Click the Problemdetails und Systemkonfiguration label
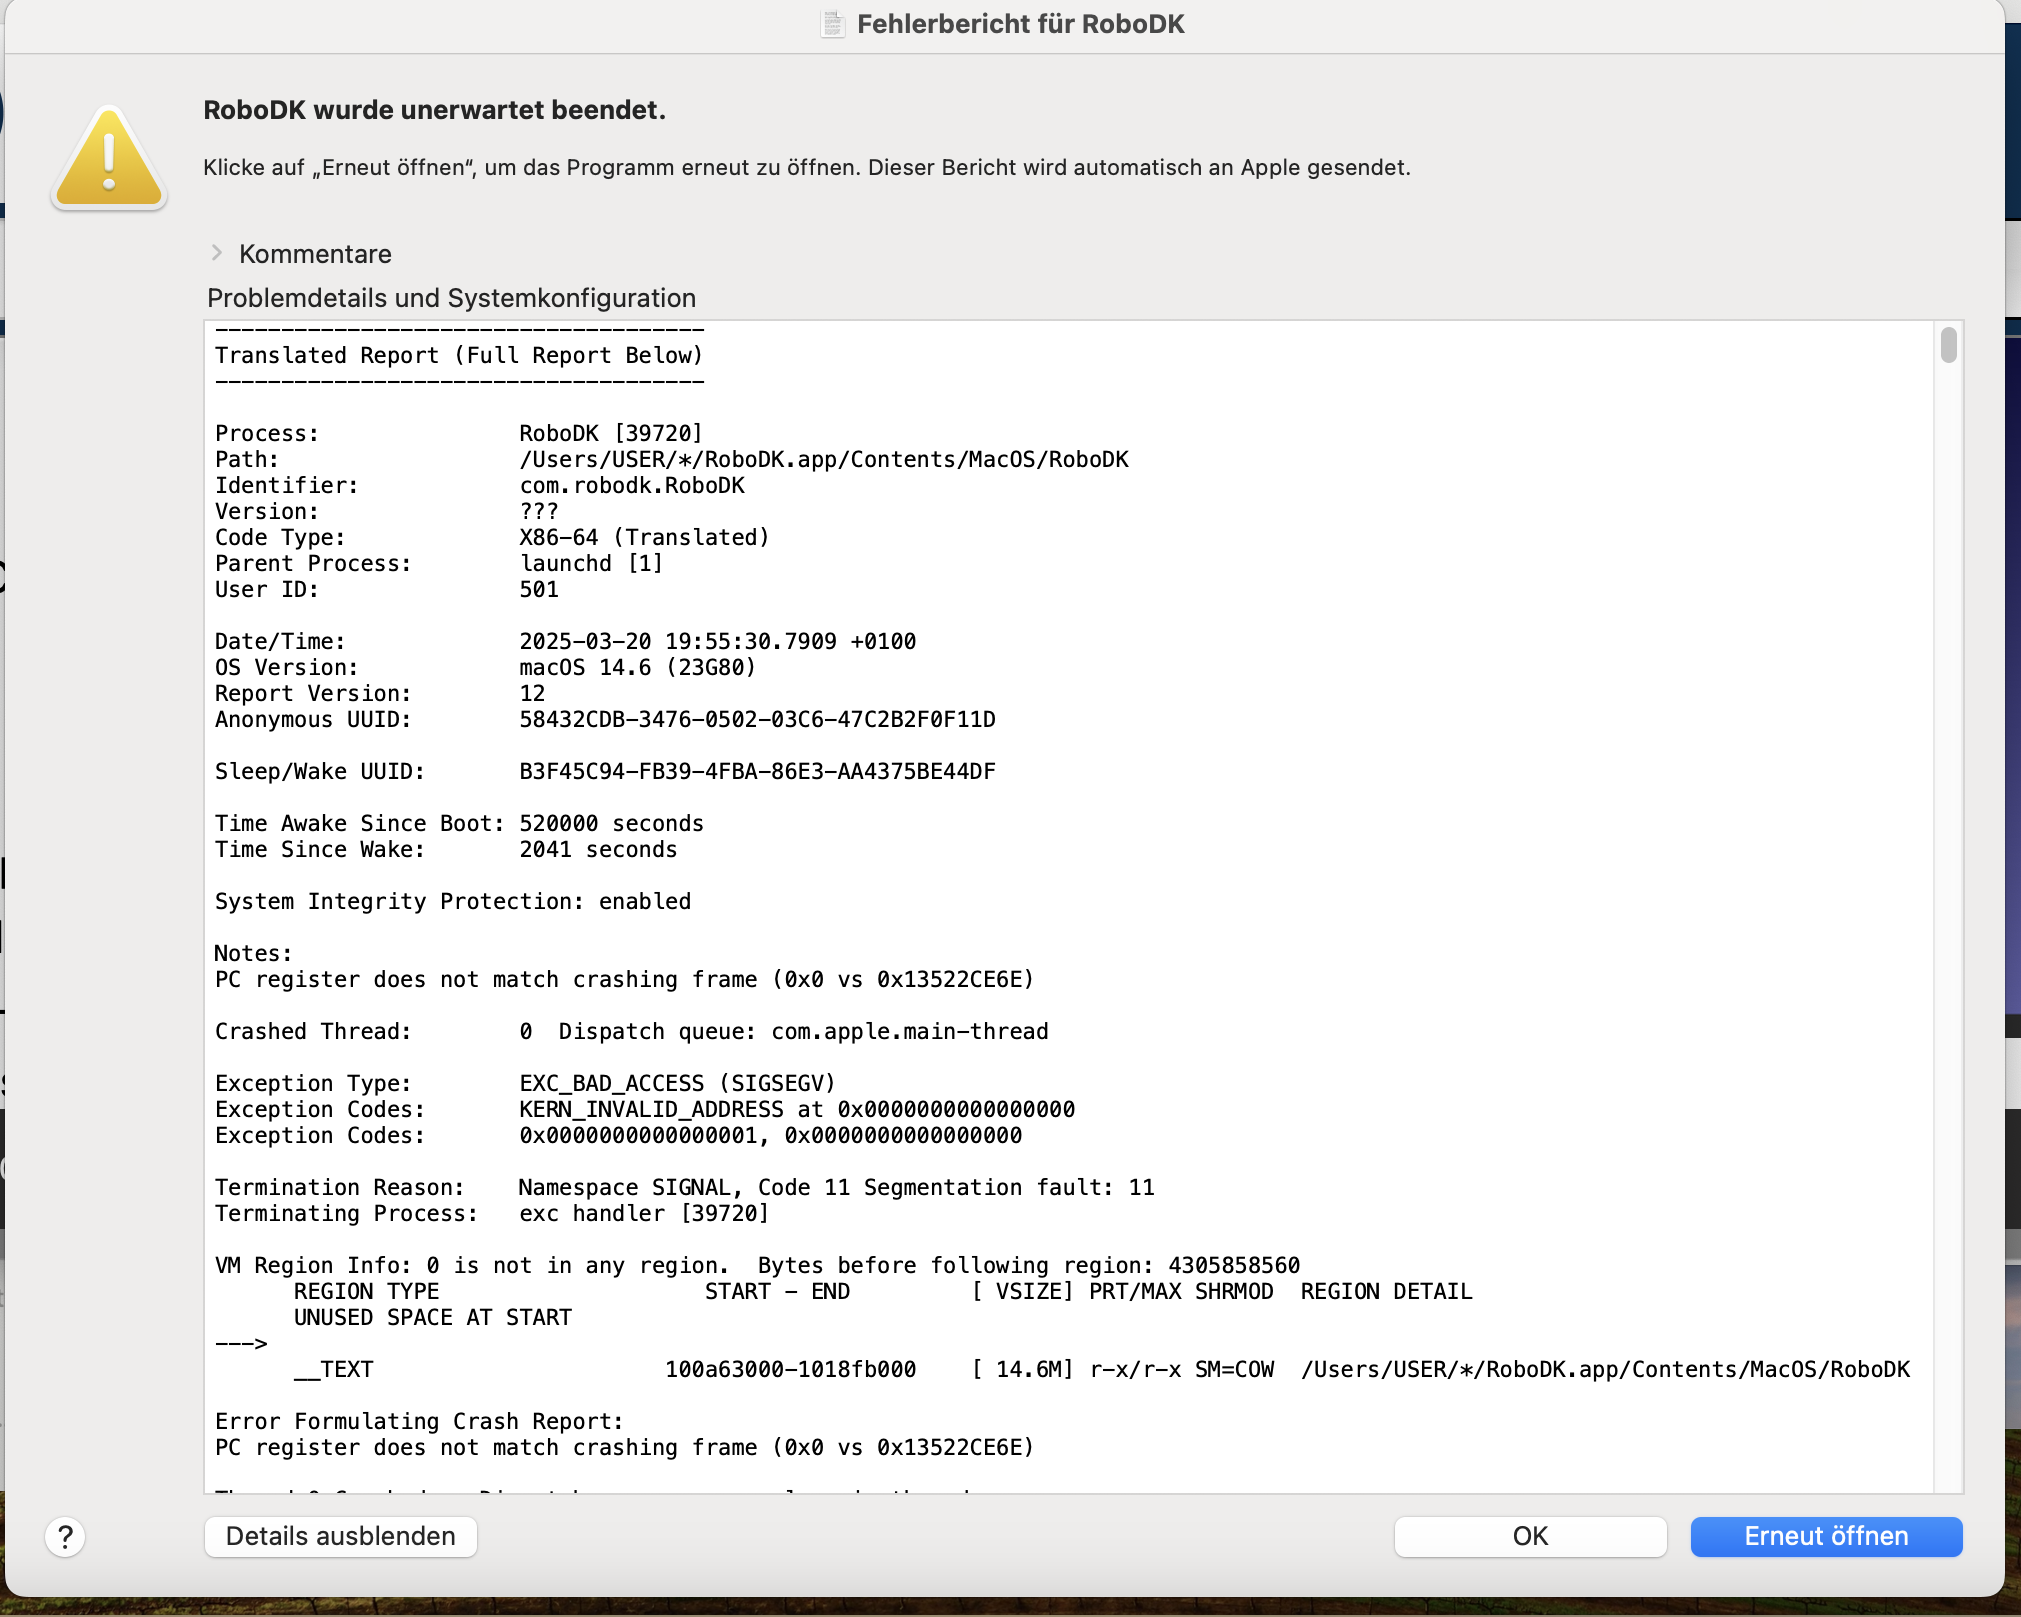The image size is (2021, 1617). click(451, 298)
